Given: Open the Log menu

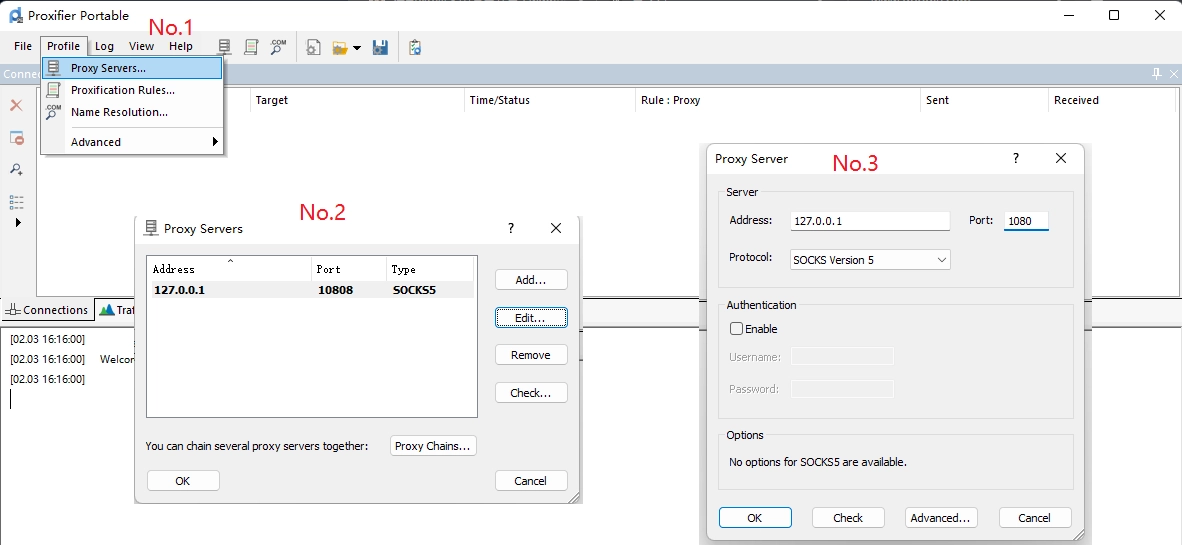Looking at the screenshot, I should [x=104, y=46].
